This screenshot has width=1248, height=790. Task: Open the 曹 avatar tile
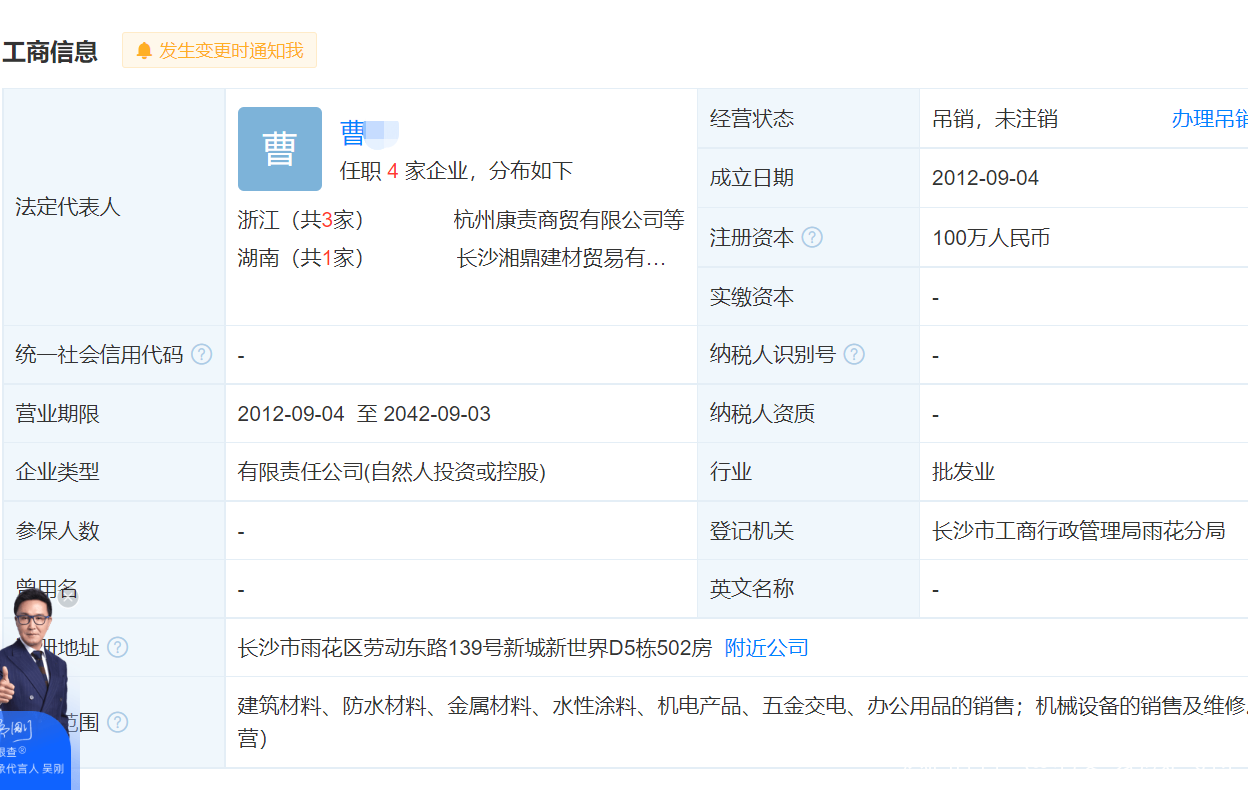280,149
